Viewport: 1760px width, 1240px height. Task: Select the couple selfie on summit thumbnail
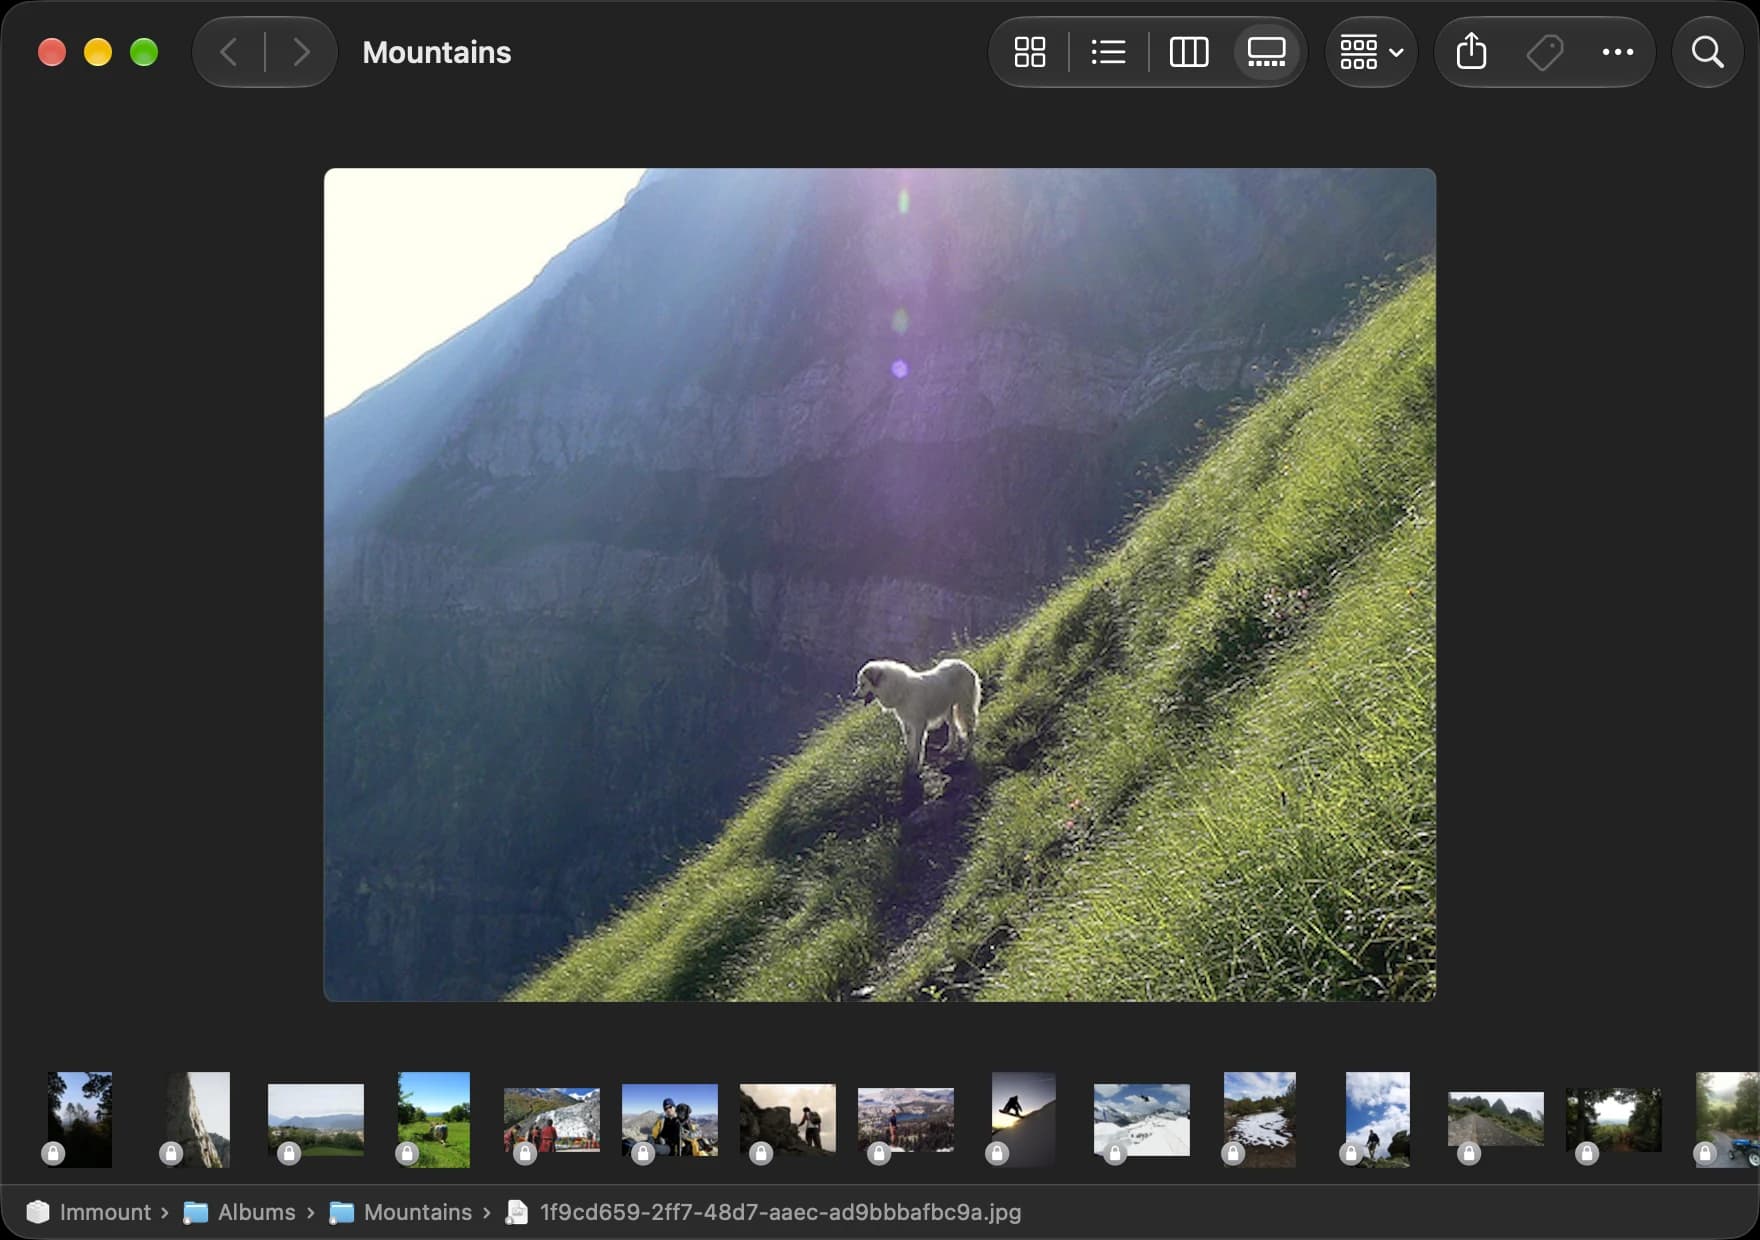[670, 1120]
